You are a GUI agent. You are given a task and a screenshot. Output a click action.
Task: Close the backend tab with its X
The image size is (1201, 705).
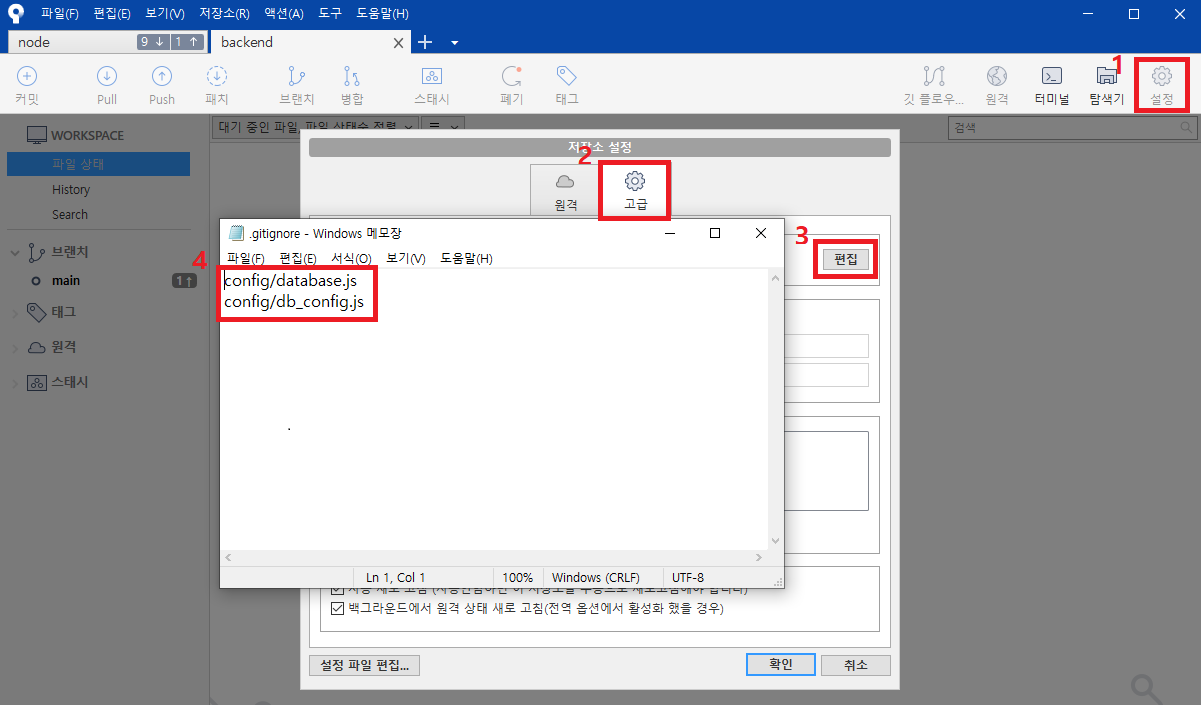398,43
